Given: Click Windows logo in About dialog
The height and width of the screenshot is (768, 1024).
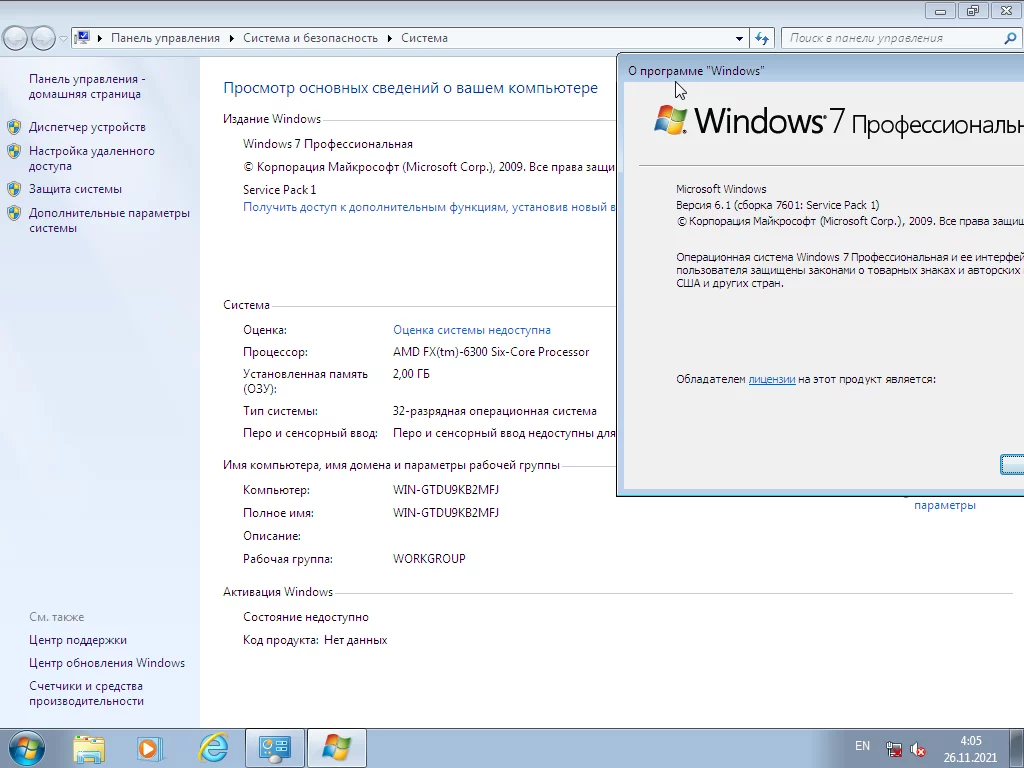Looking at the screenshot, I should 671,121.
